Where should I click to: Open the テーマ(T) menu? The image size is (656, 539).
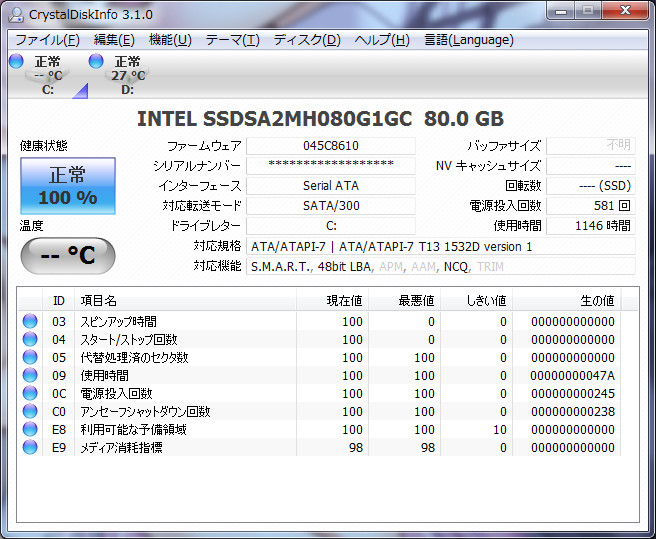233,40
